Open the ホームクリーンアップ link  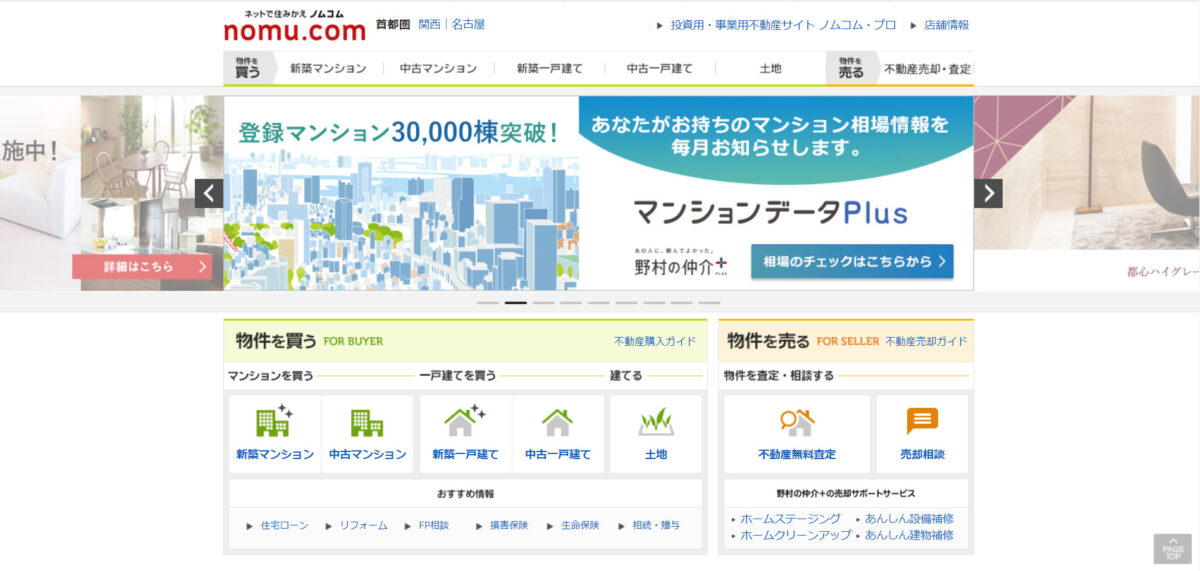[796, 535]
